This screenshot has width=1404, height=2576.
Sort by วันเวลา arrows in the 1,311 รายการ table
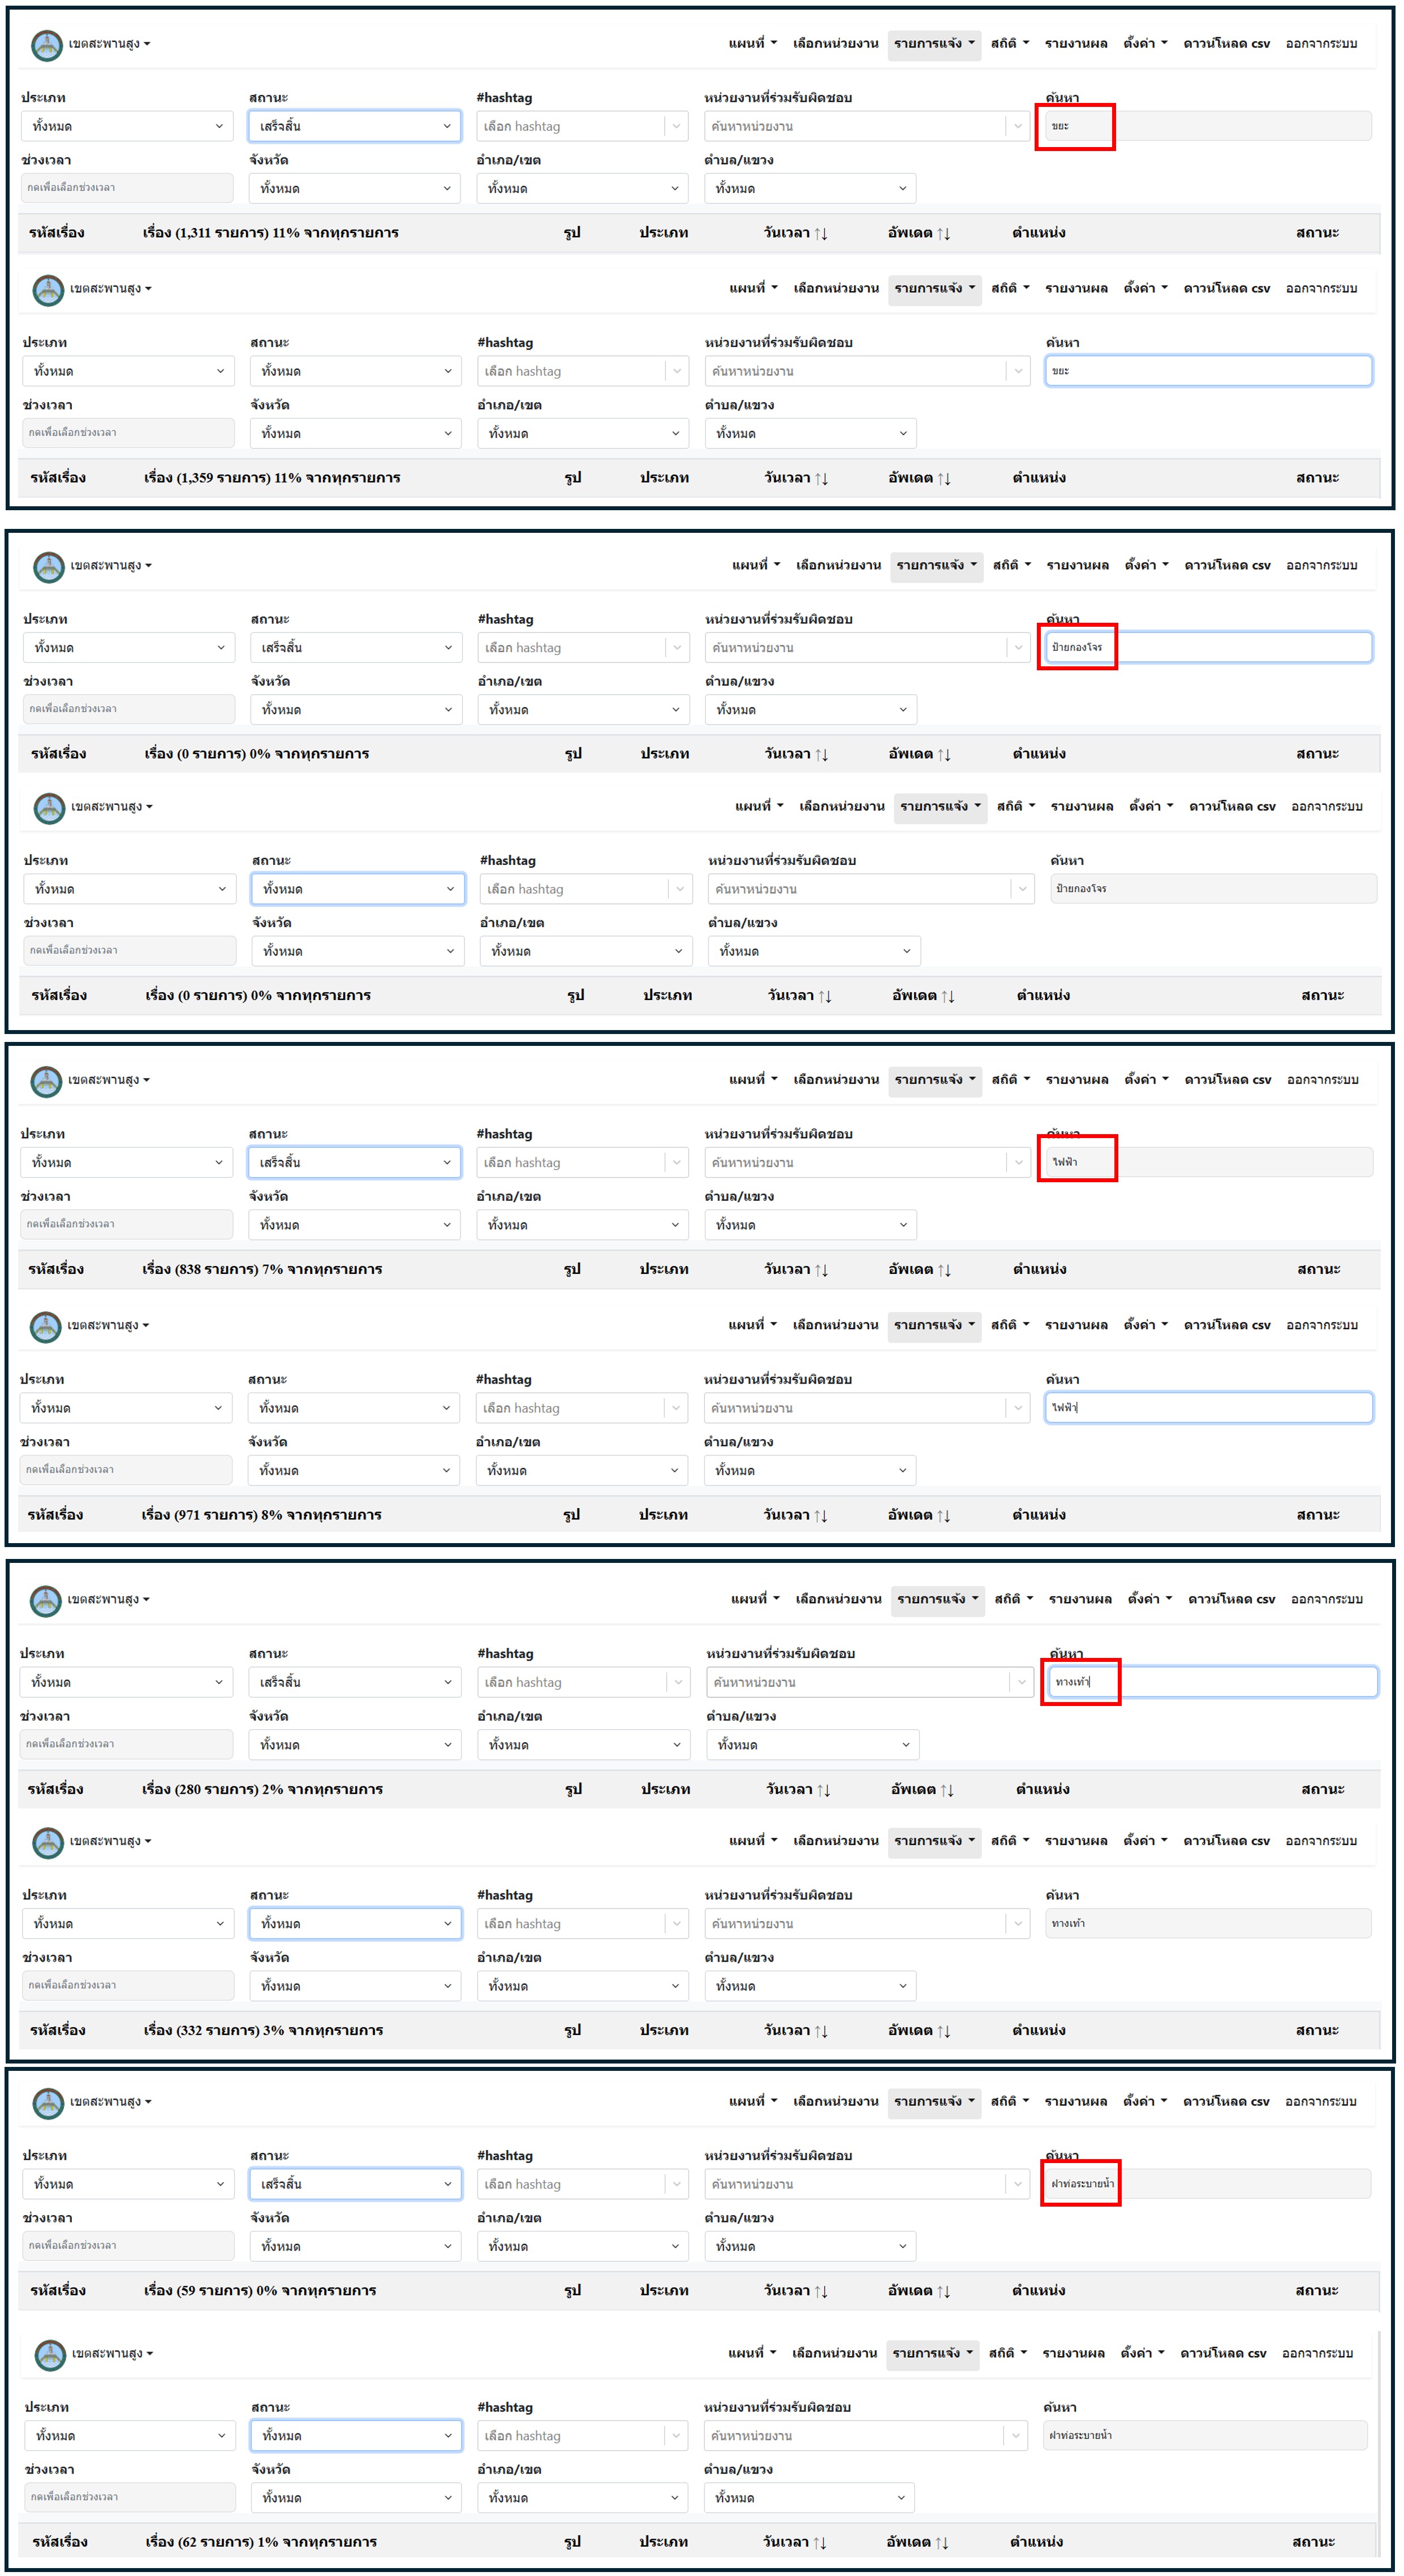pos(821,233)
